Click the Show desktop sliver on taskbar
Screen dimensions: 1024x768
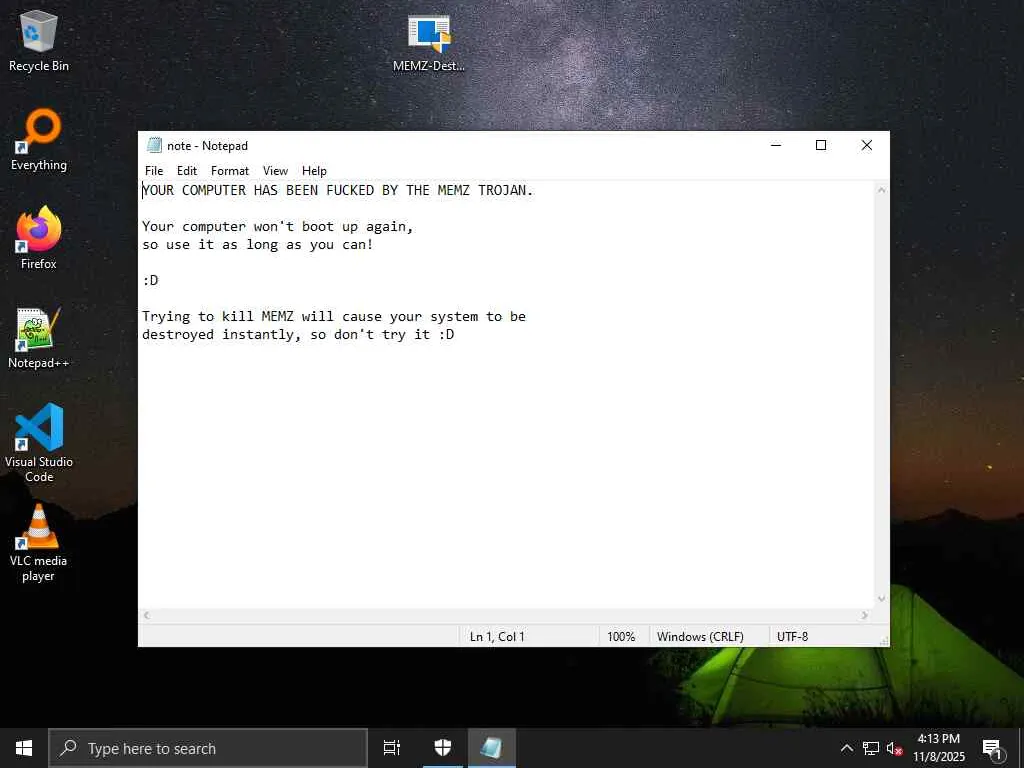click(x=1021, y=748)
